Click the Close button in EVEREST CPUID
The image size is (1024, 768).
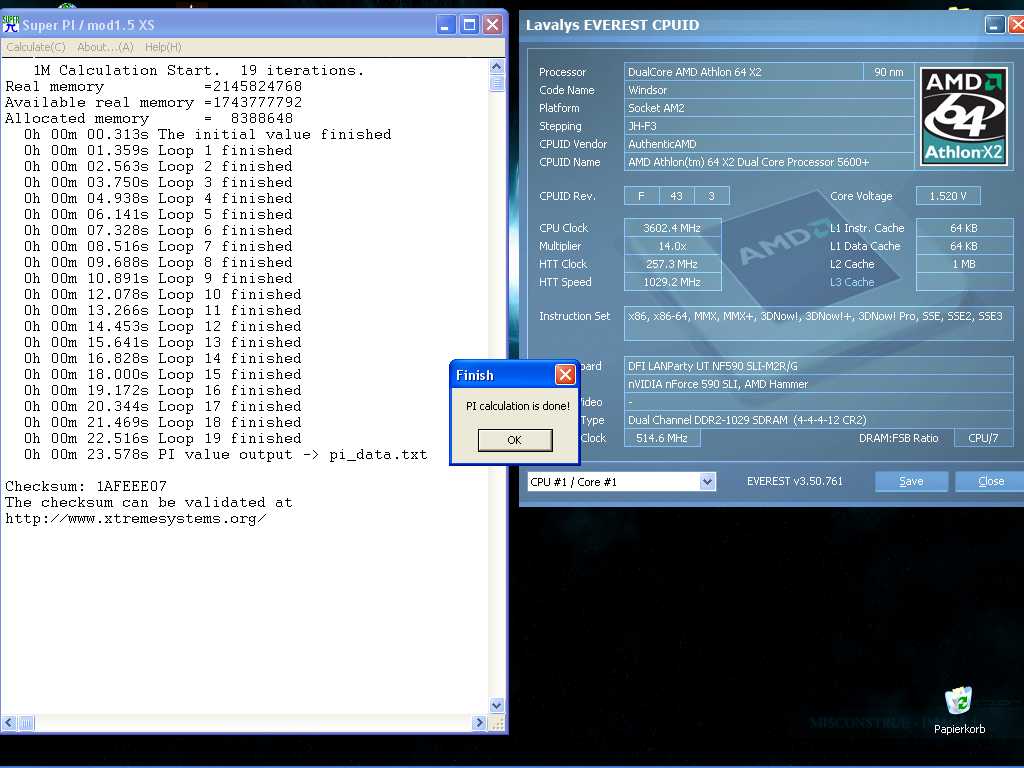click(990, 481)
